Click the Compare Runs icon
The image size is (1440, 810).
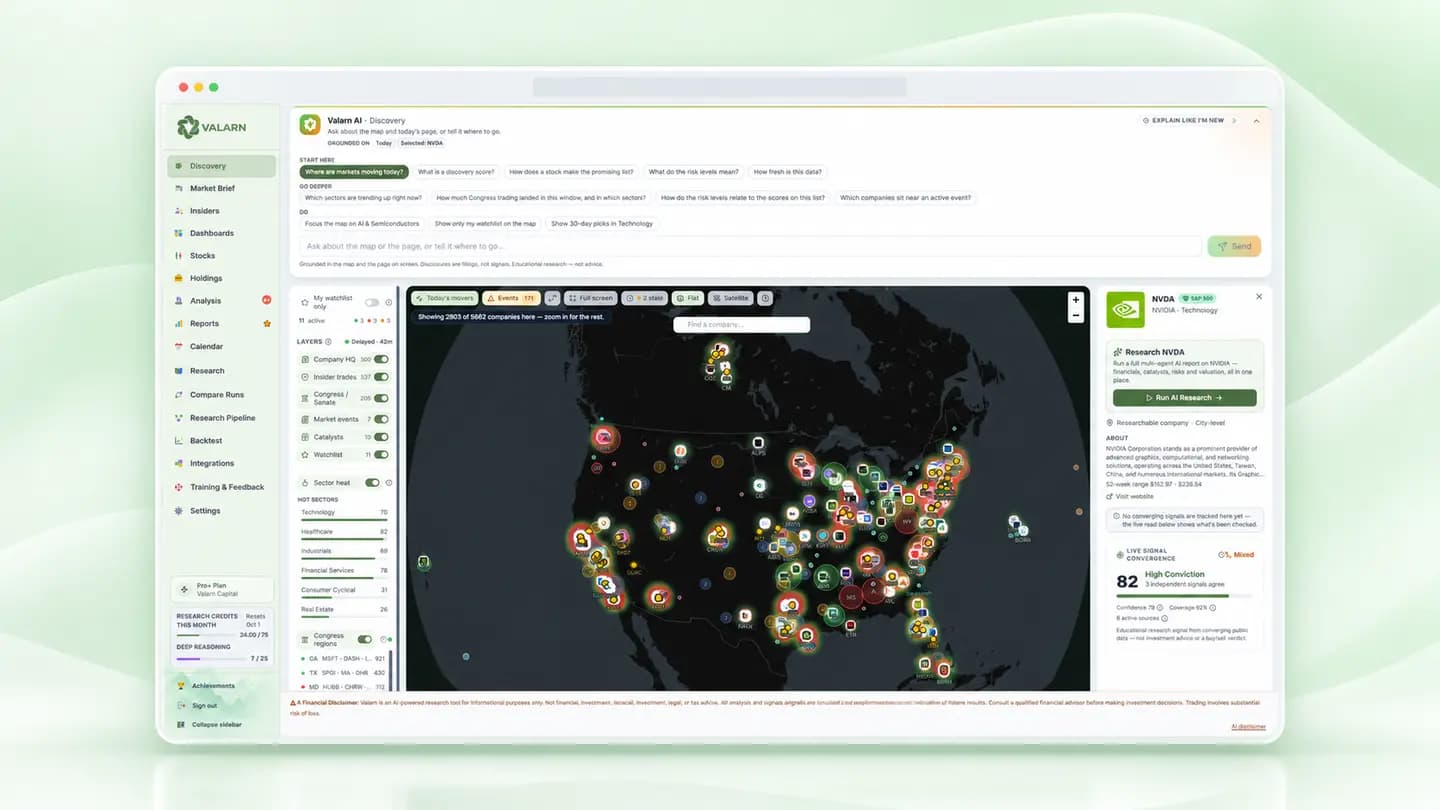point(178,395)
